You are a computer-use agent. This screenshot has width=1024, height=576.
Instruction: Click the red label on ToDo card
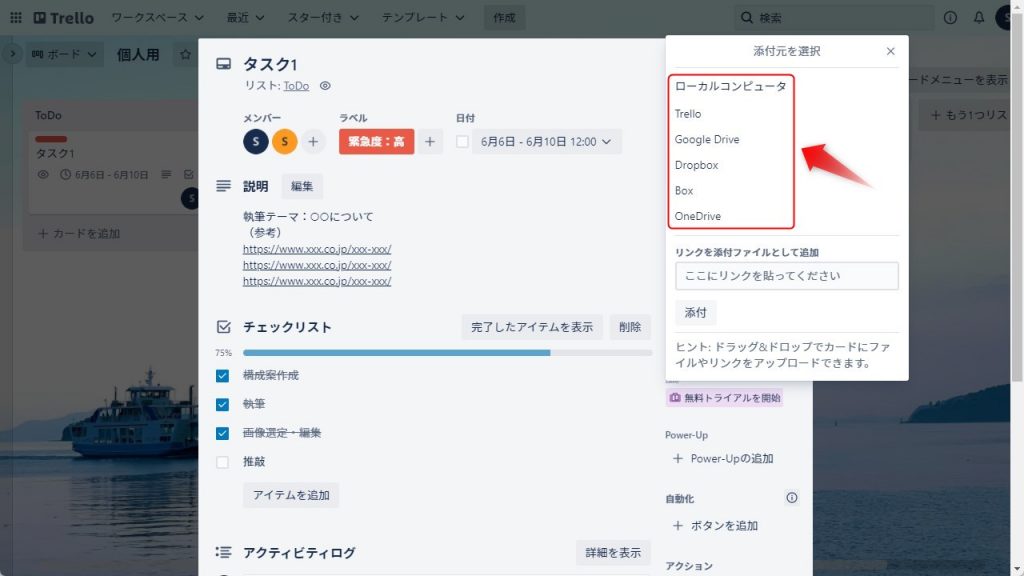click(x=51, y=139)
